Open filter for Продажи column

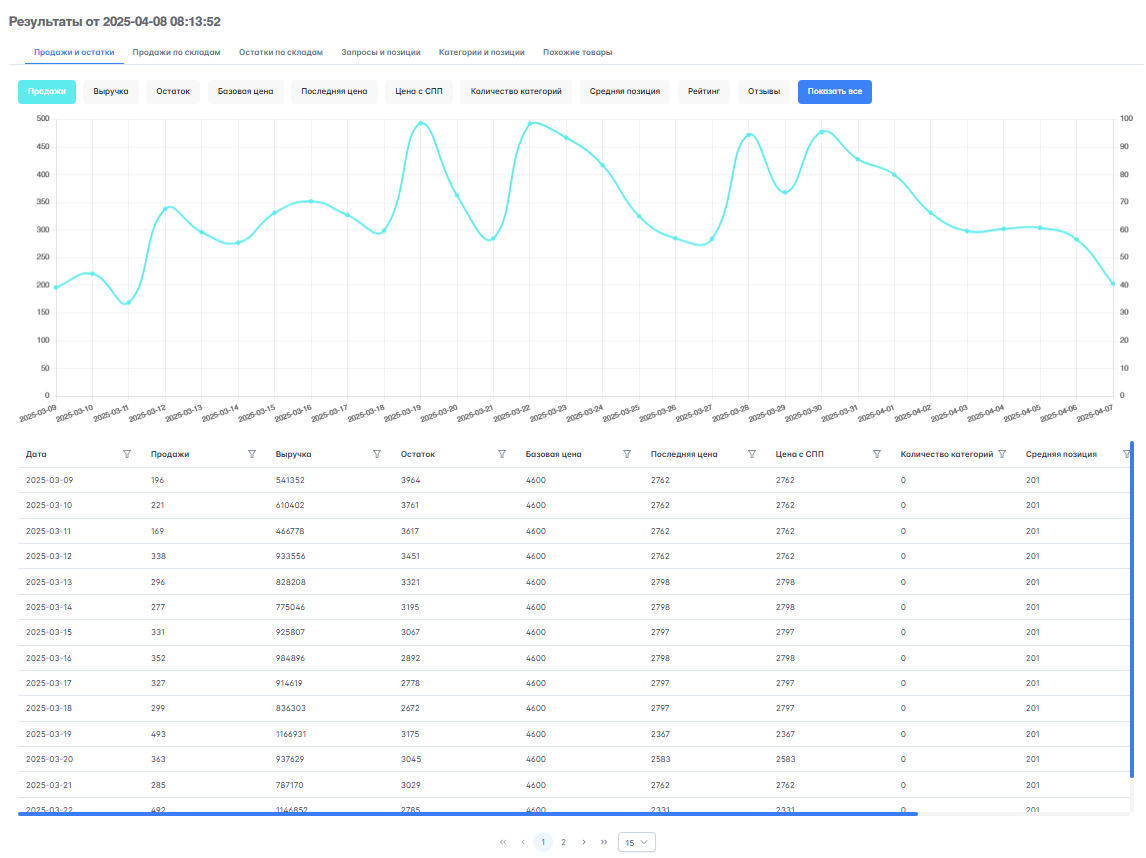(252, 454)
